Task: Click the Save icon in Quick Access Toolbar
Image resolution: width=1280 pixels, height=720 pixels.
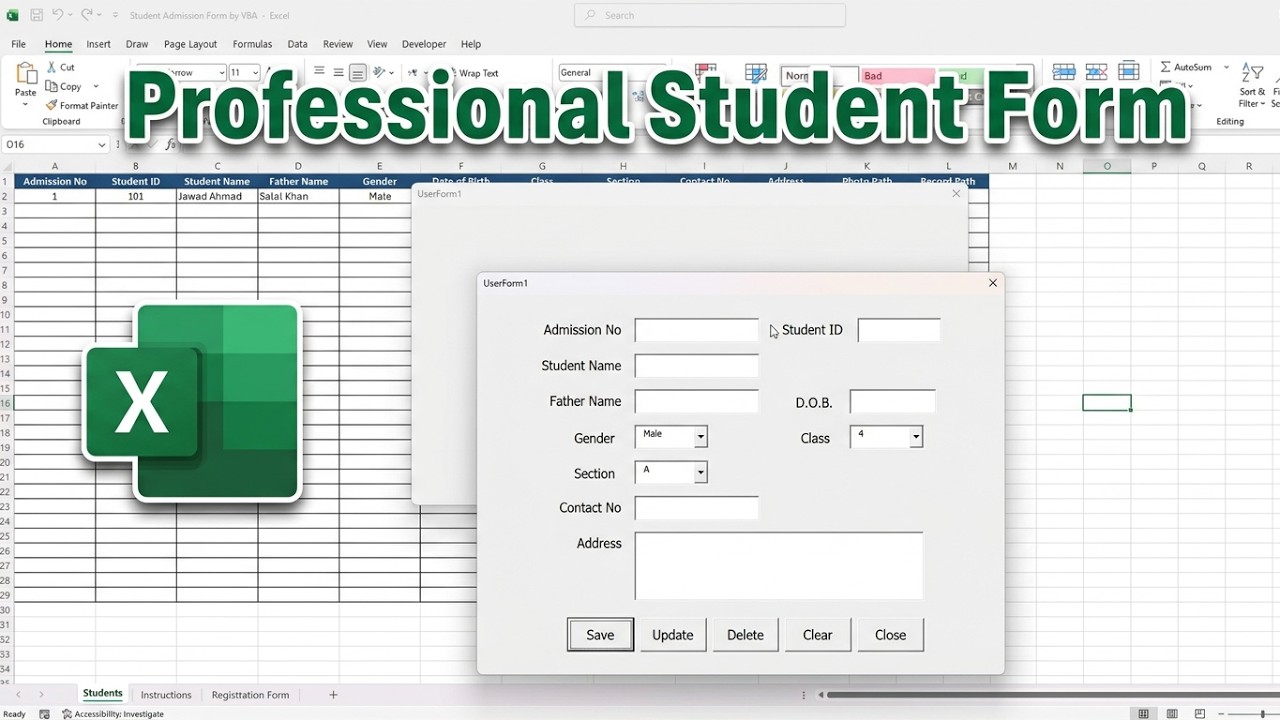Action: point(36,15)
